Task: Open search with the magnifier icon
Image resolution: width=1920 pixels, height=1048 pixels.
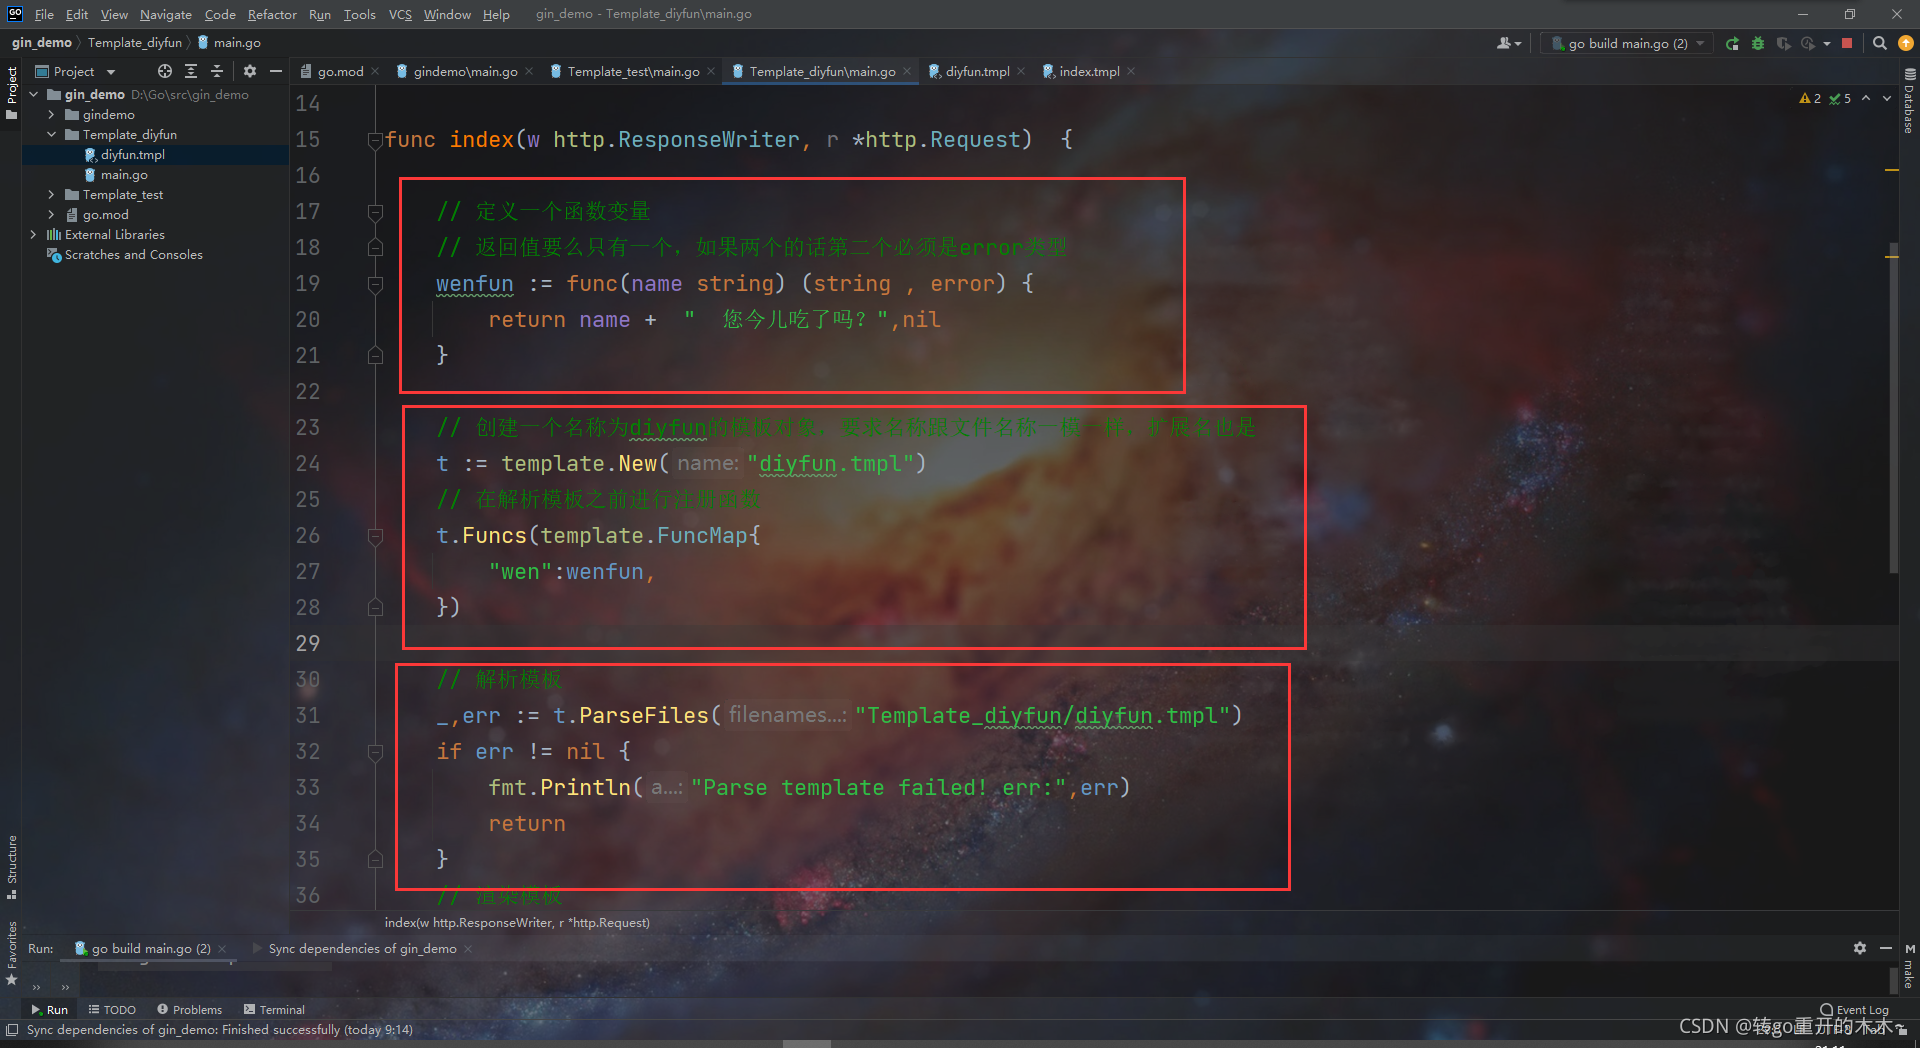Action: pyautogui.click(x=1879, y=43)
